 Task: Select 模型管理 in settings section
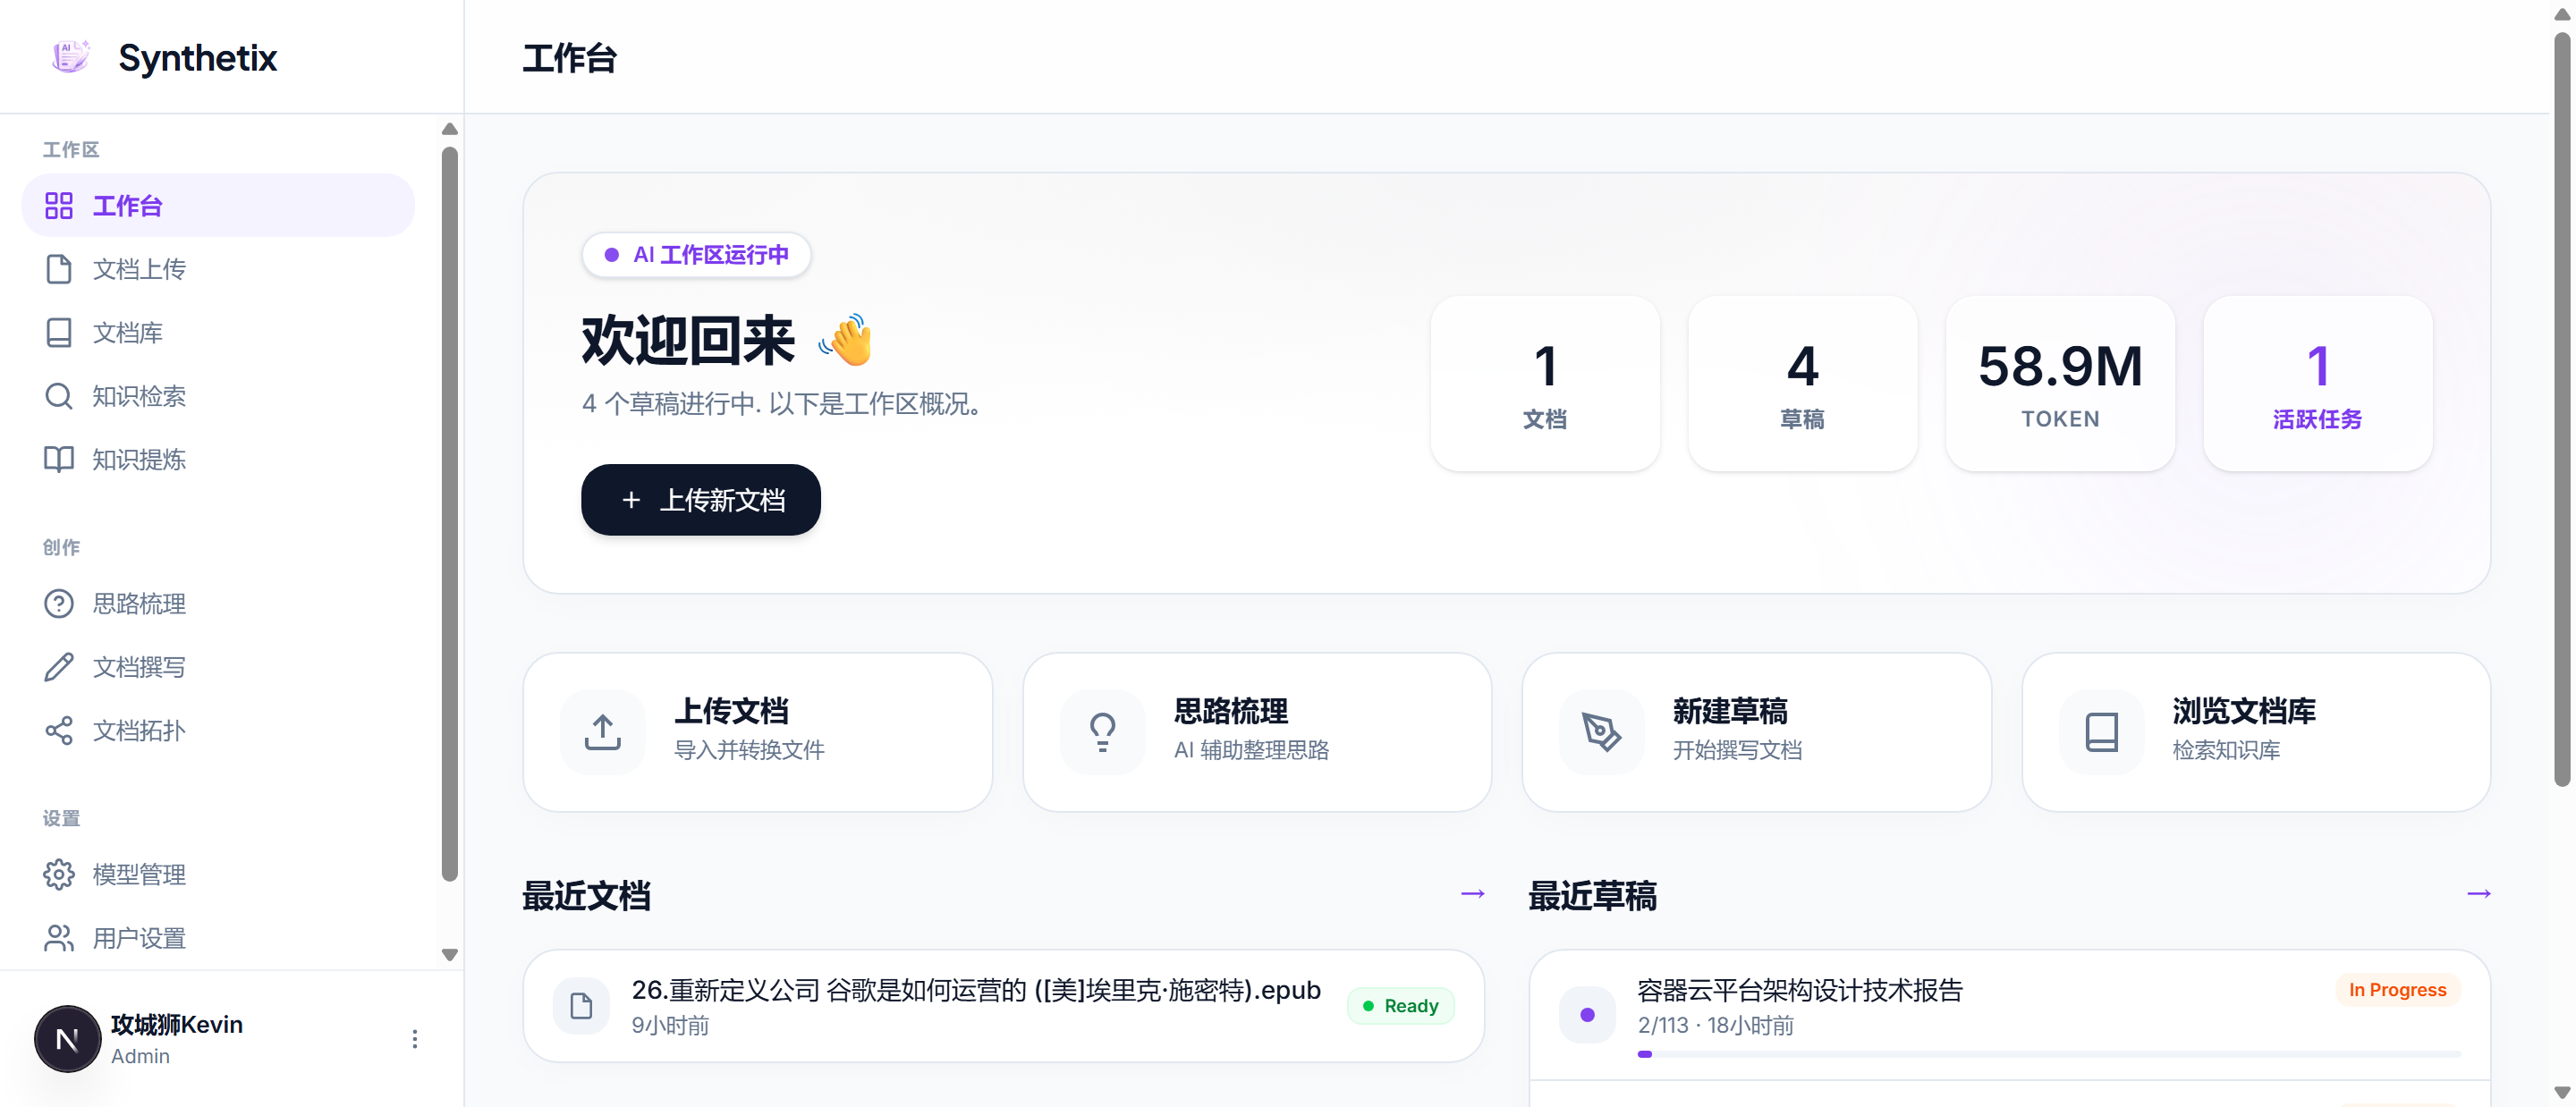218,874
